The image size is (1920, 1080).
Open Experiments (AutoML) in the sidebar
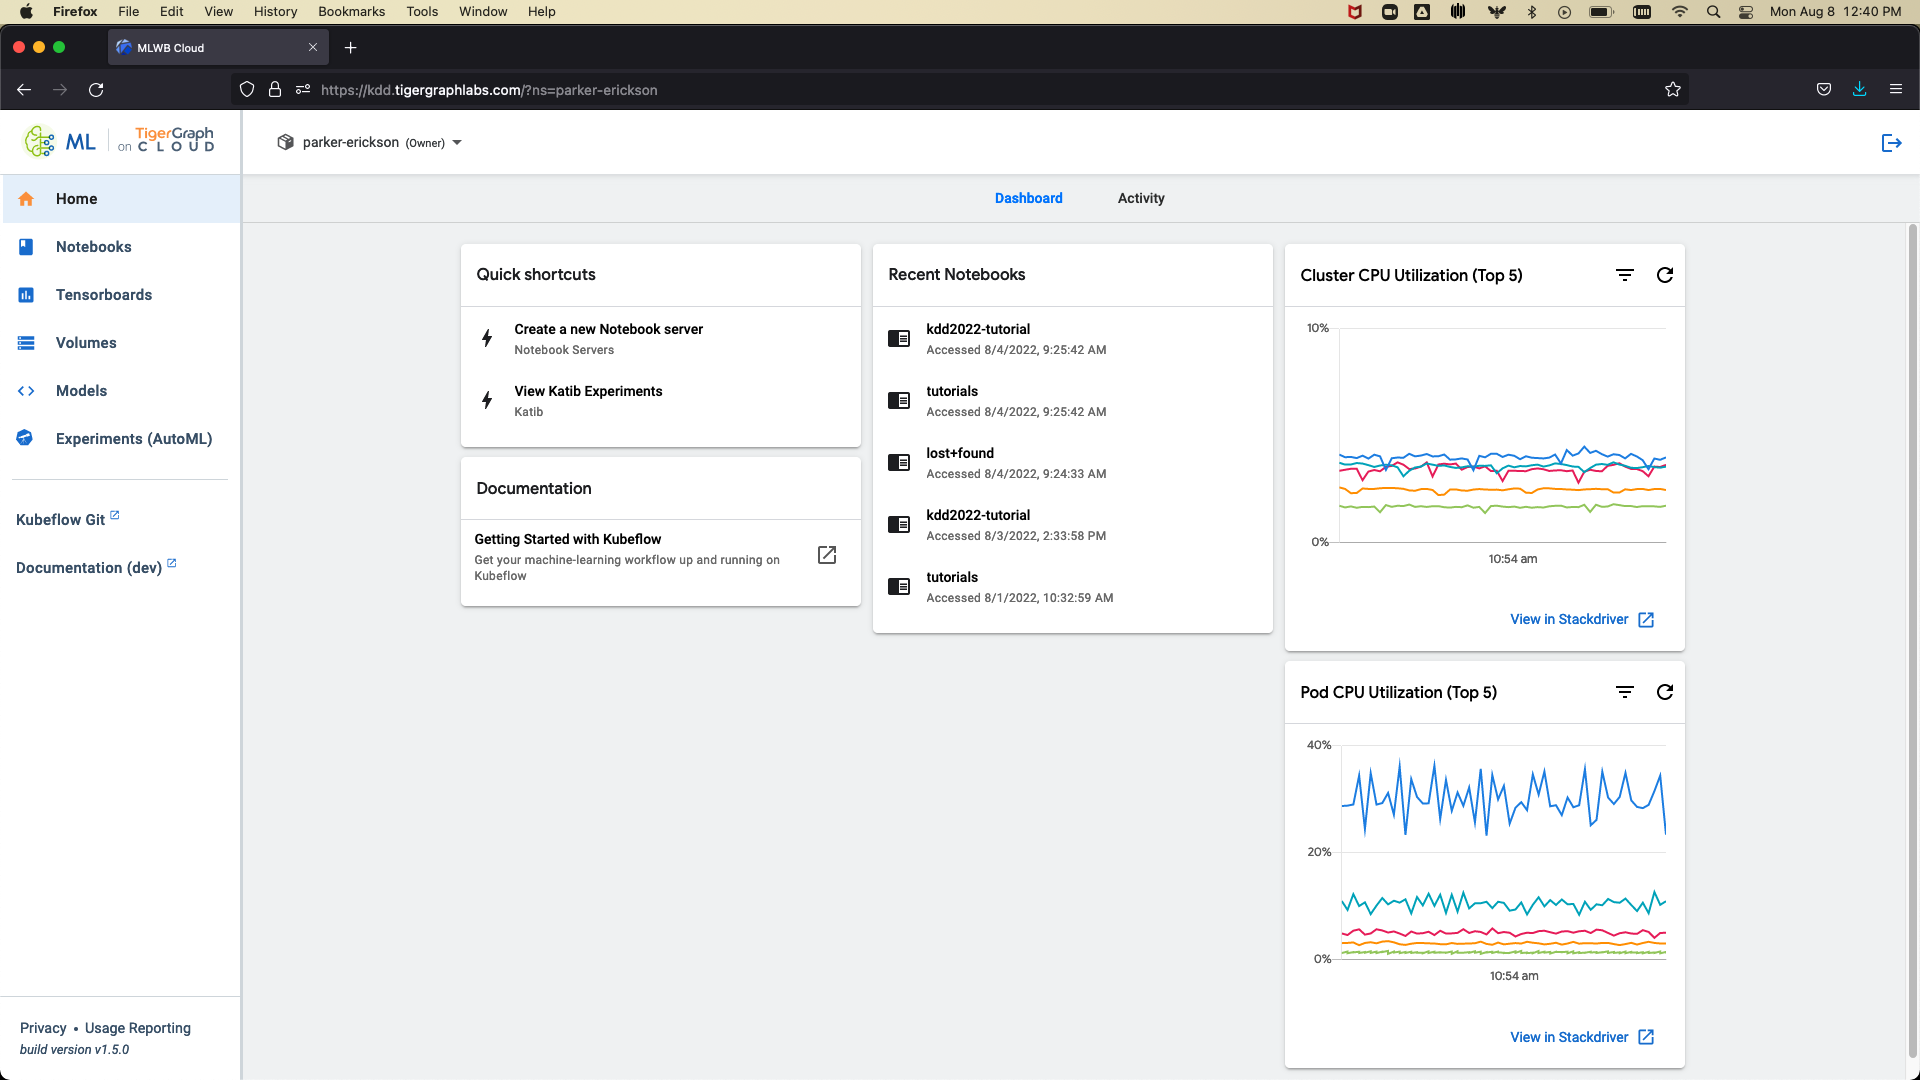pos(133,439)
